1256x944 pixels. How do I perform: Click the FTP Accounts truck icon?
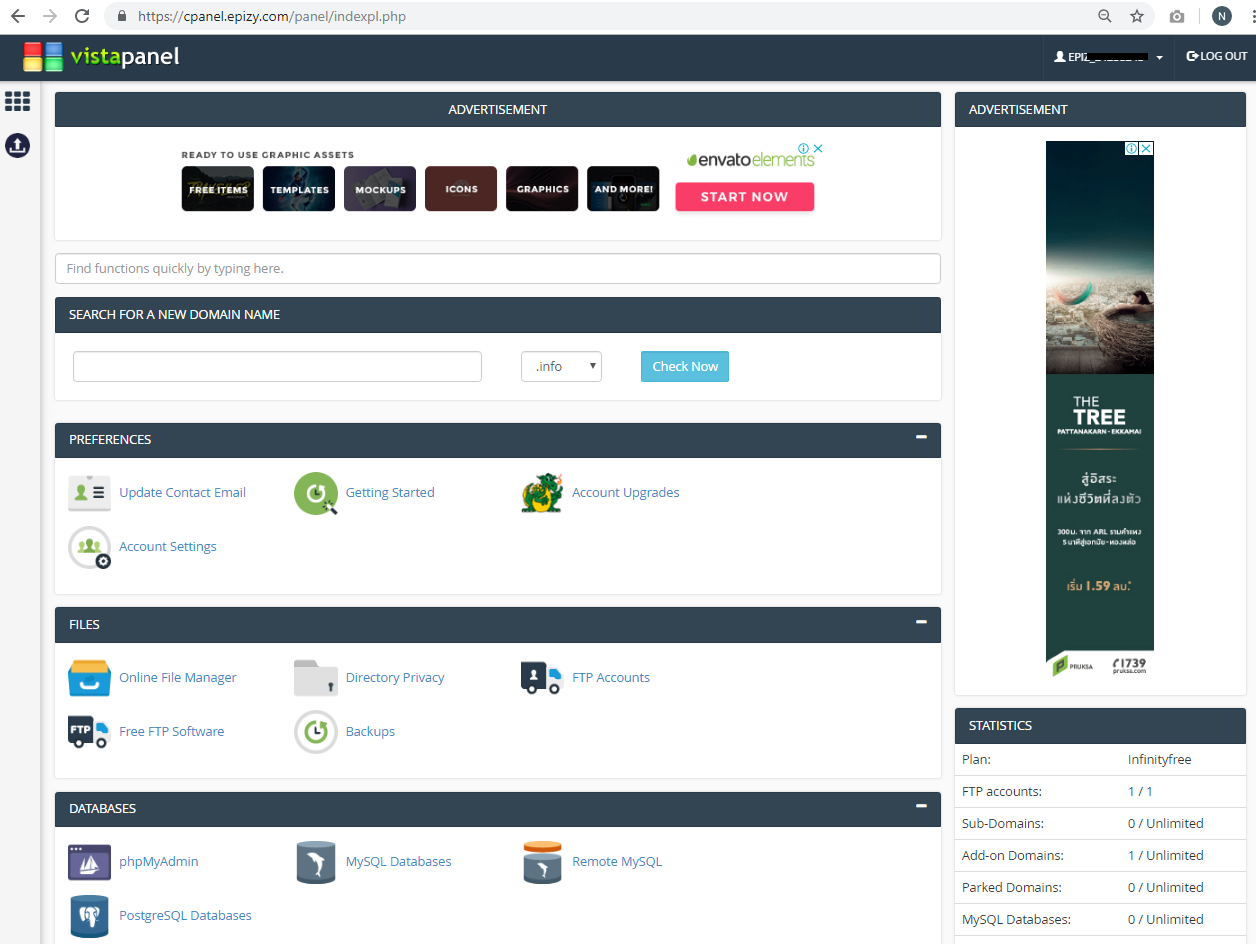(541, 678)
